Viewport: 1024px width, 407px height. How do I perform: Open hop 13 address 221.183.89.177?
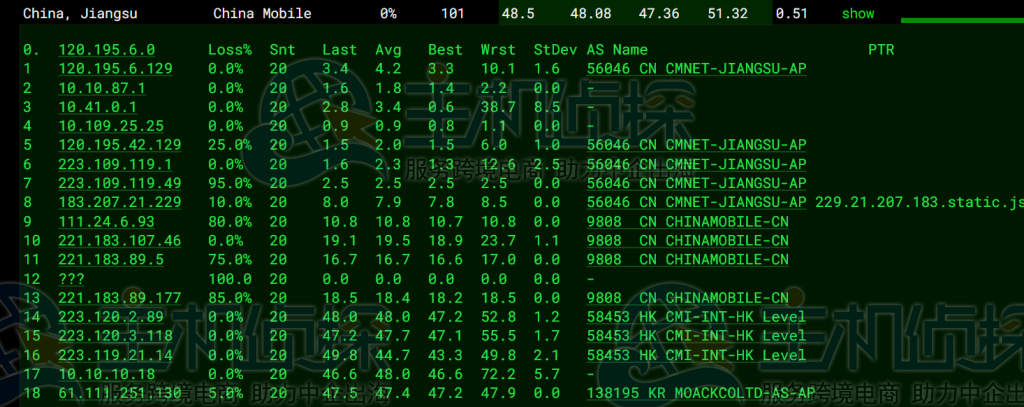[x=119, y=298]
